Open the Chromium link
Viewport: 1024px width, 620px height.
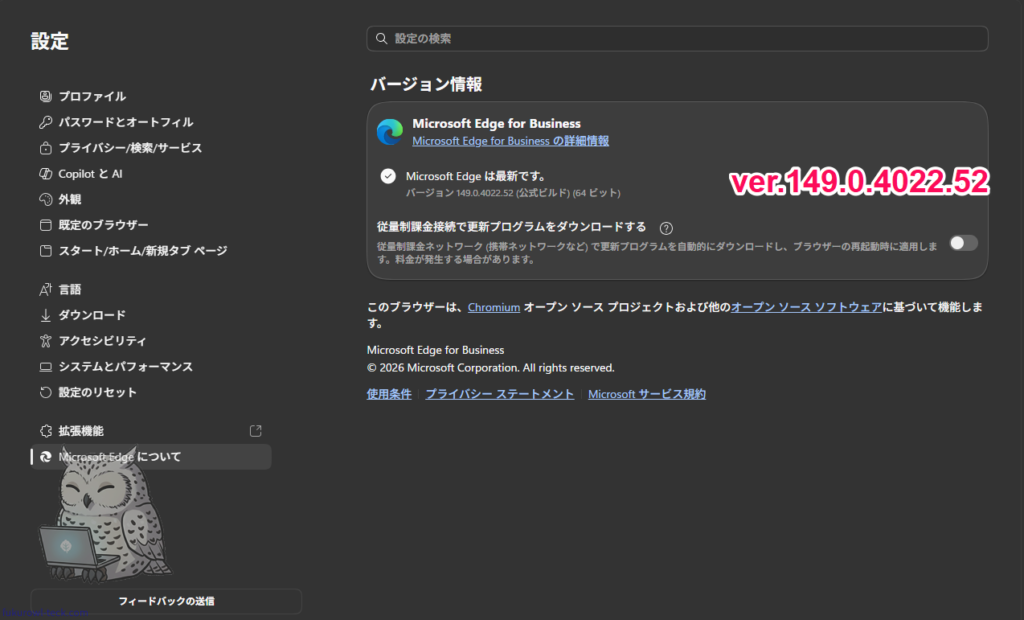(494, 308)
